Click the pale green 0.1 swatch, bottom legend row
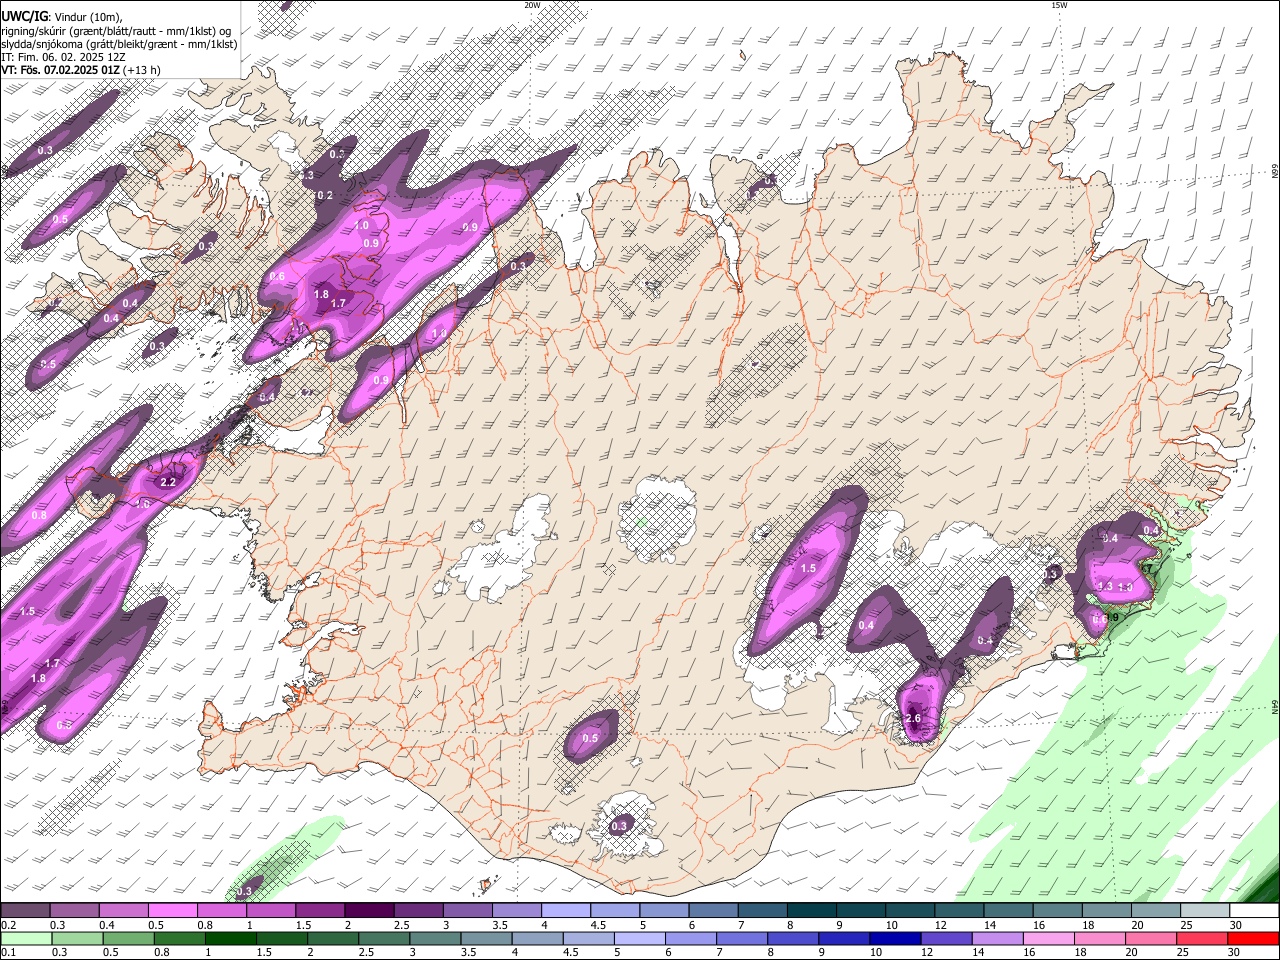This screenshot has height=960, width=1280. click(26, 938)
